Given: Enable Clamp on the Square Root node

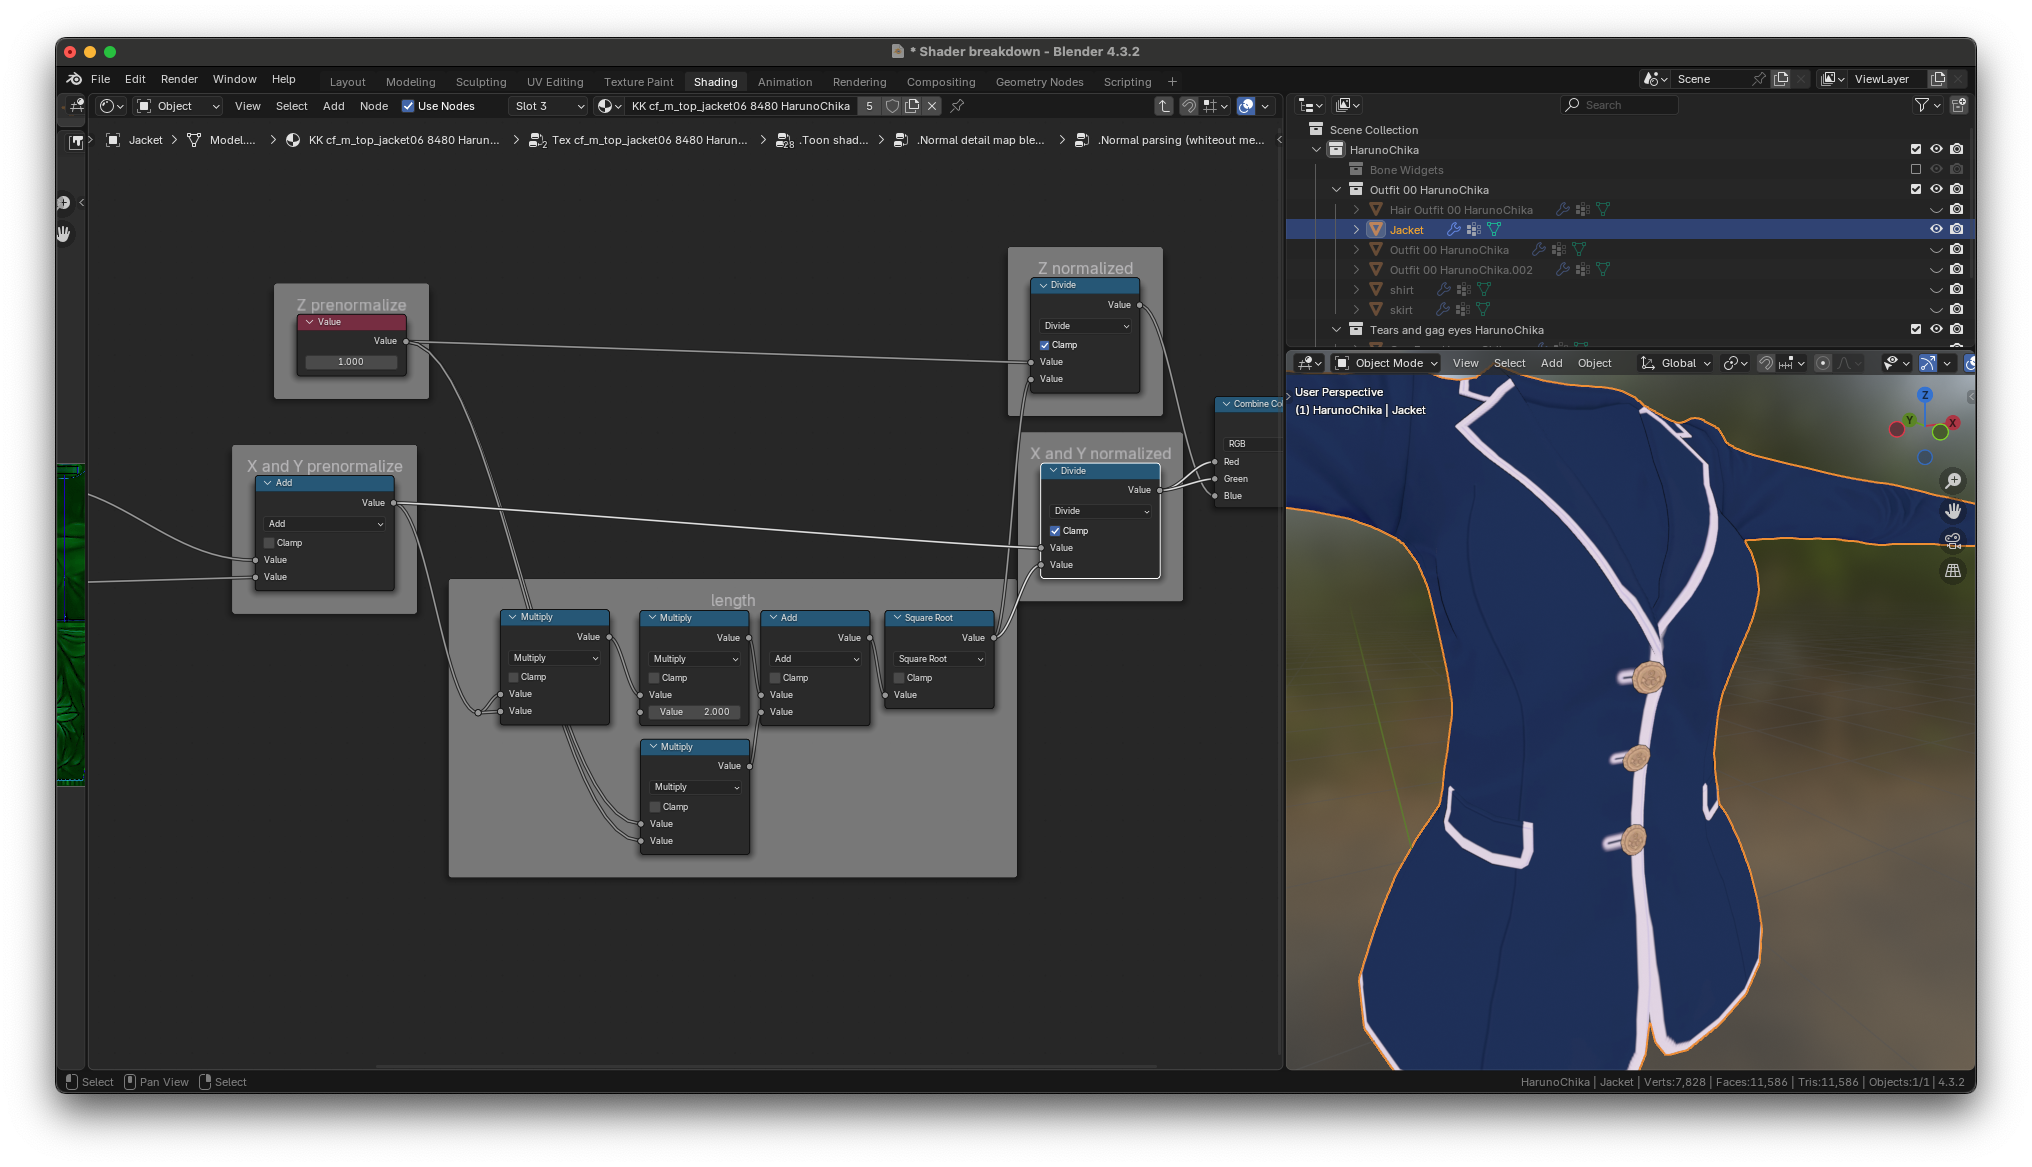Looking at the screenshot, I should 899,678.
